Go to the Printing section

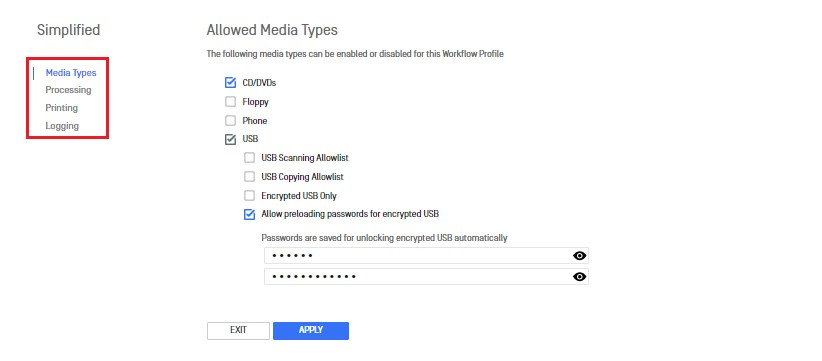coord(61,107)
